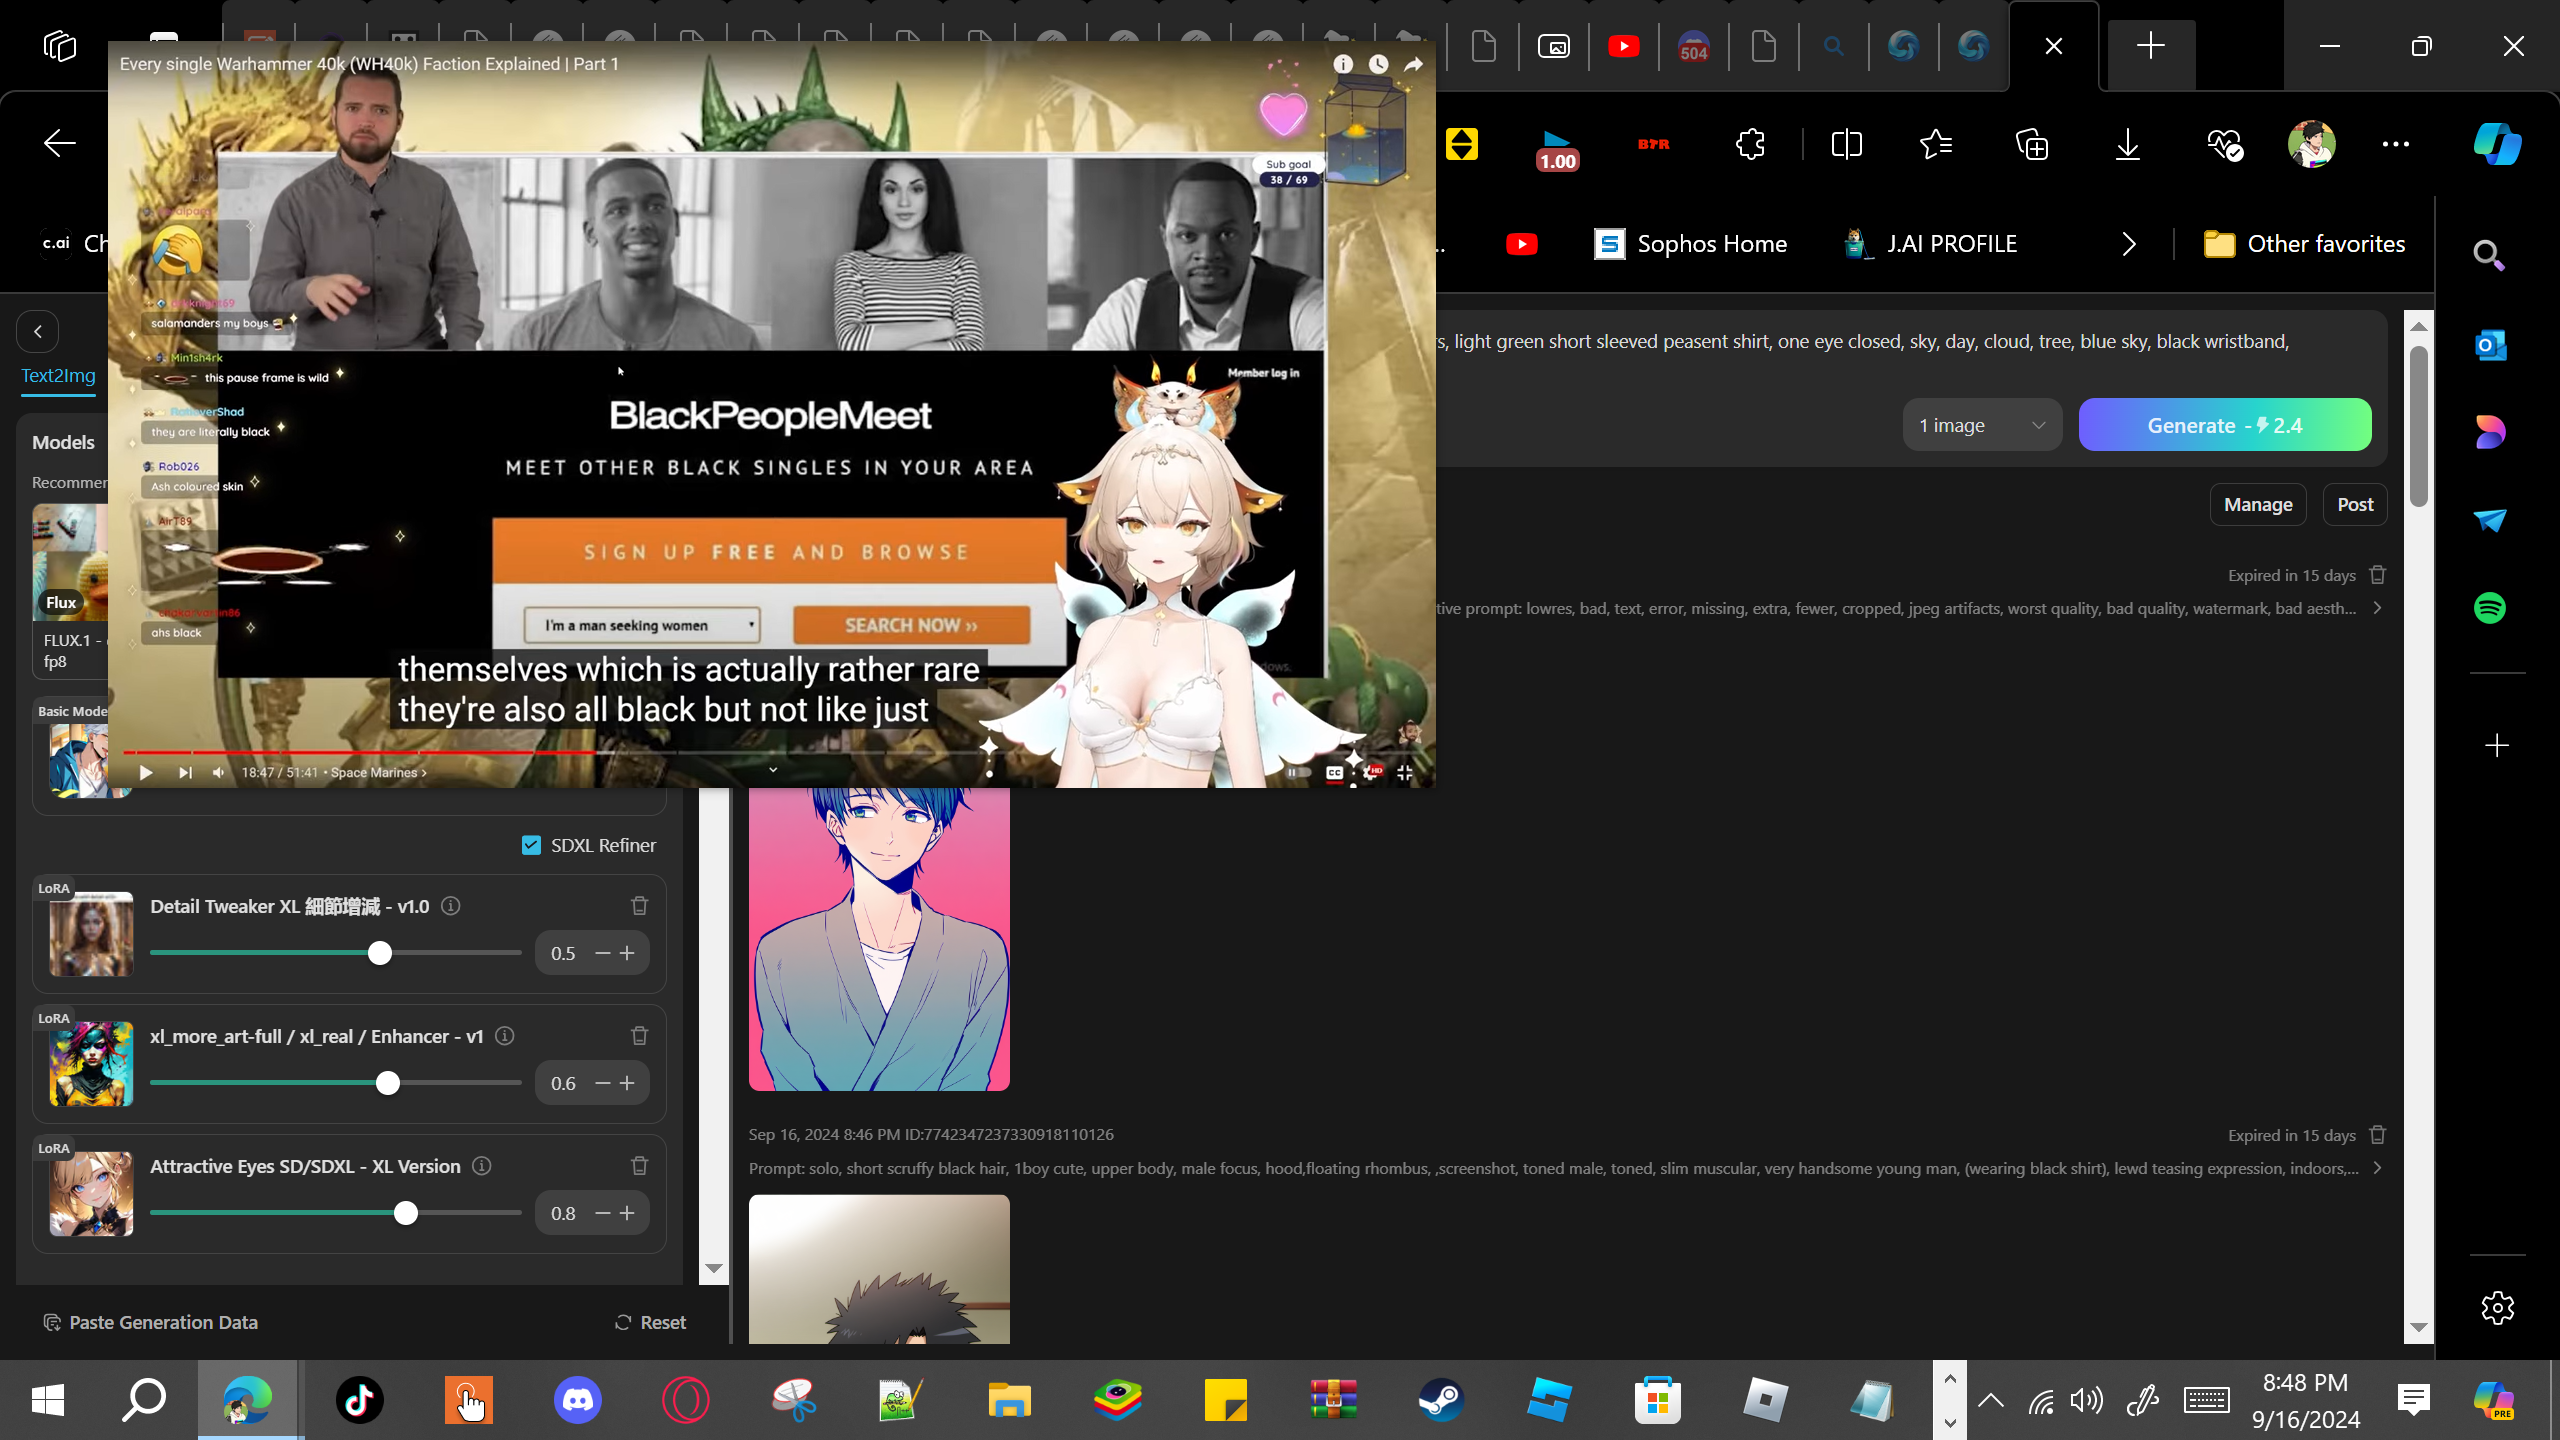Image resolution: width=2560 pixels, height=1440 pixels.
Task: Play the picture-in-picture YouTube video
Action: click(146, 772)
